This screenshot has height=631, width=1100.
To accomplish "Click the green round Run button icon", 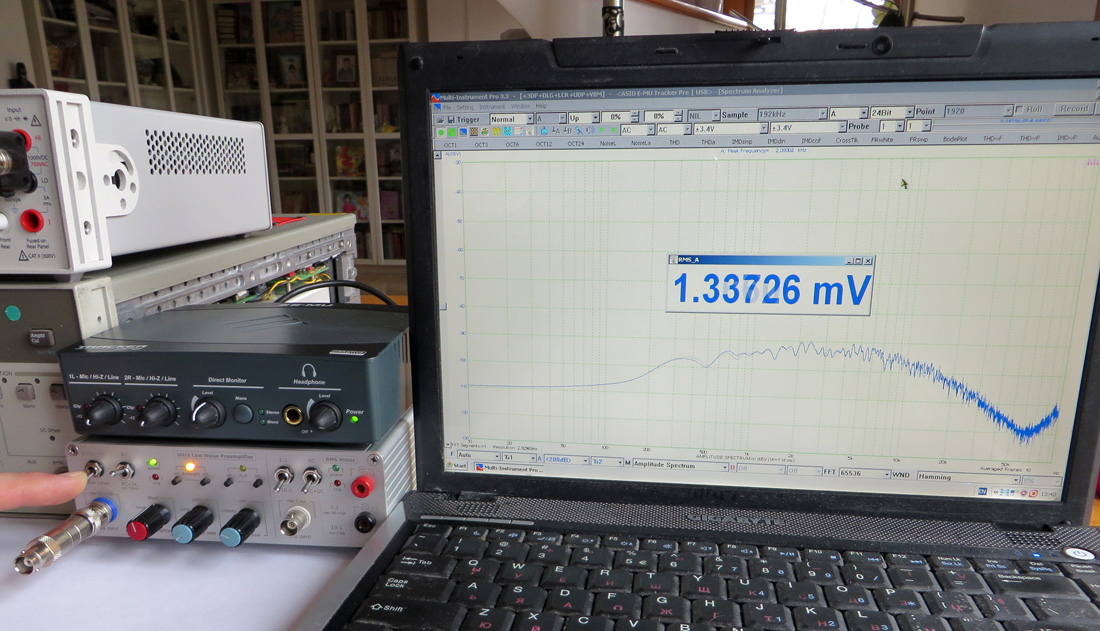I will (441, 132).
